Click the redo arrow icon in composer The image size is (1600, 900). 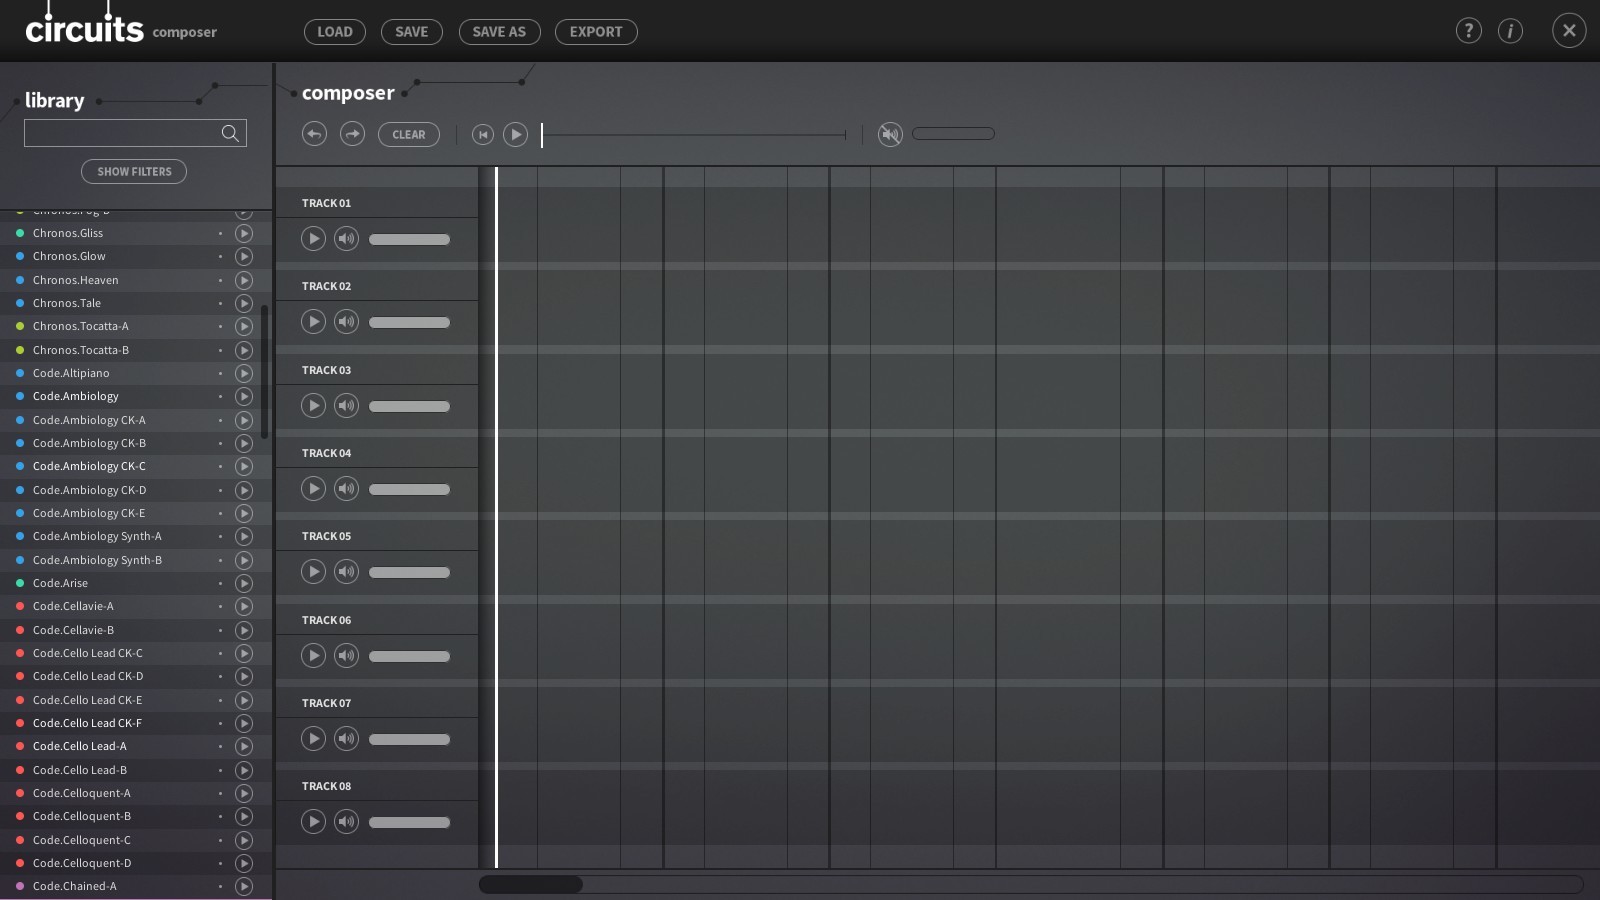(x=353, y=134)
